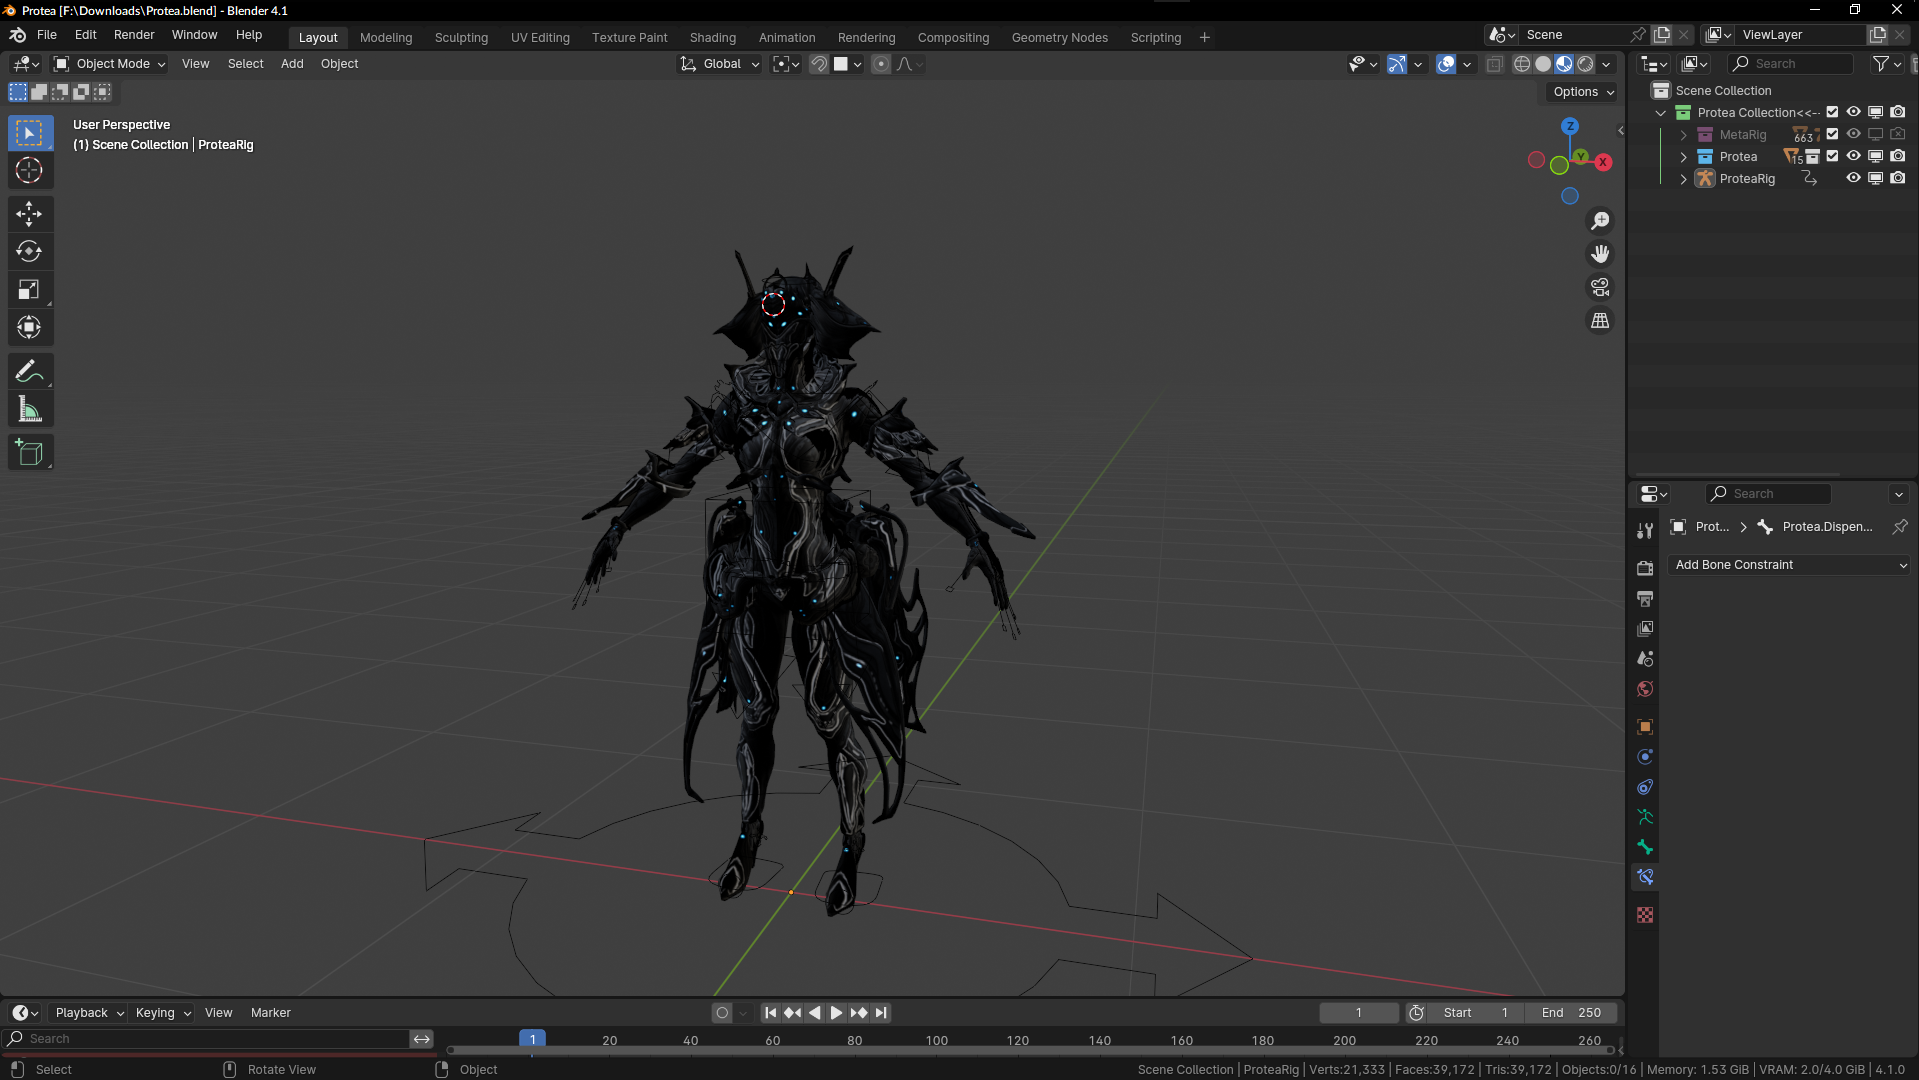The width and height of the screenshot is (1919, 1080).
Task: Open the Render properties tab
Action: click(1645, 568)
